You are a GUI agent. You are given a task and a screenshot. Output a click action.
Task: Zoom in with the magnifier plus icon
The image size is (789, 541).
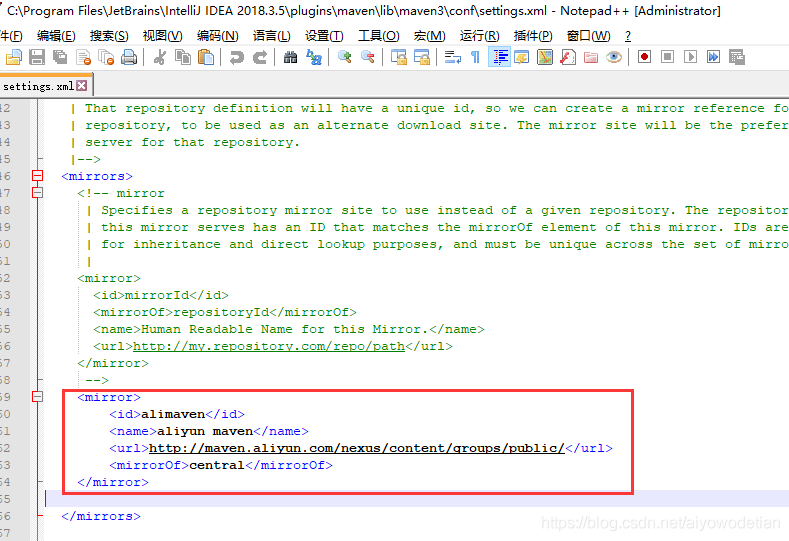[x=345, y=57]
